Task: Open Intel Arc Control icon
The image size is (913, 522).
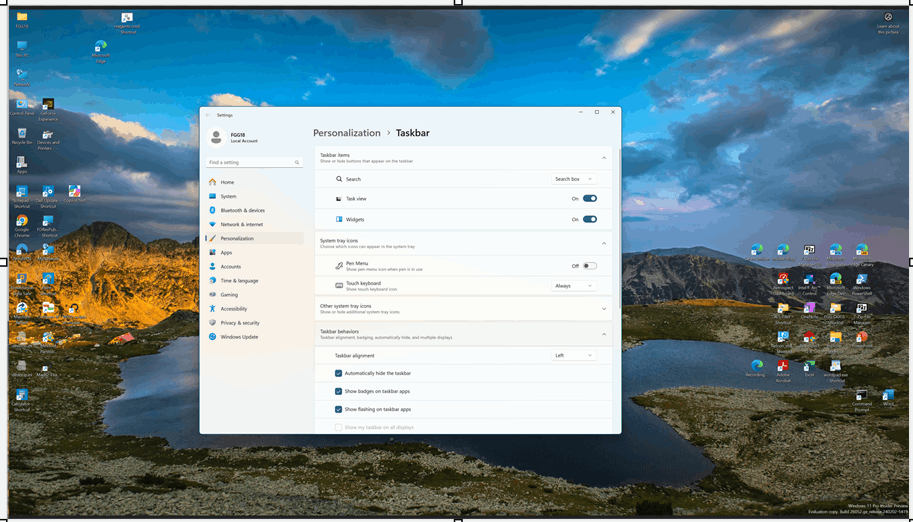Action: pos(809,284)
